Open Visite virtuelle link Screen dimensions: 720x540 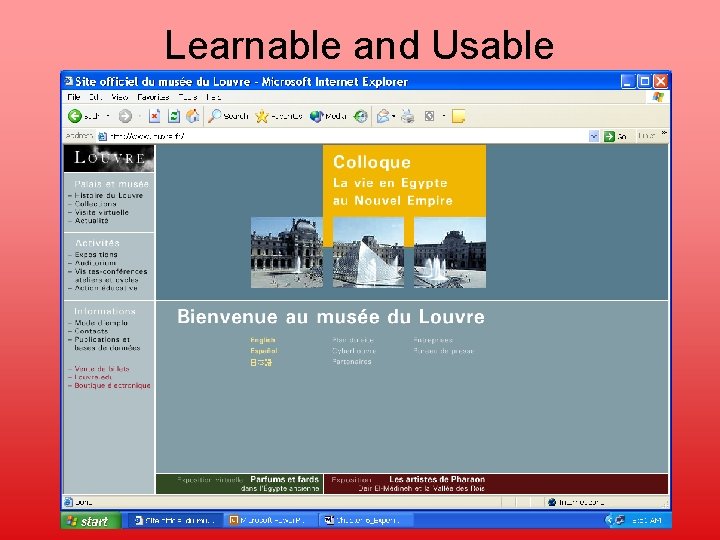(x=101, y=213)
